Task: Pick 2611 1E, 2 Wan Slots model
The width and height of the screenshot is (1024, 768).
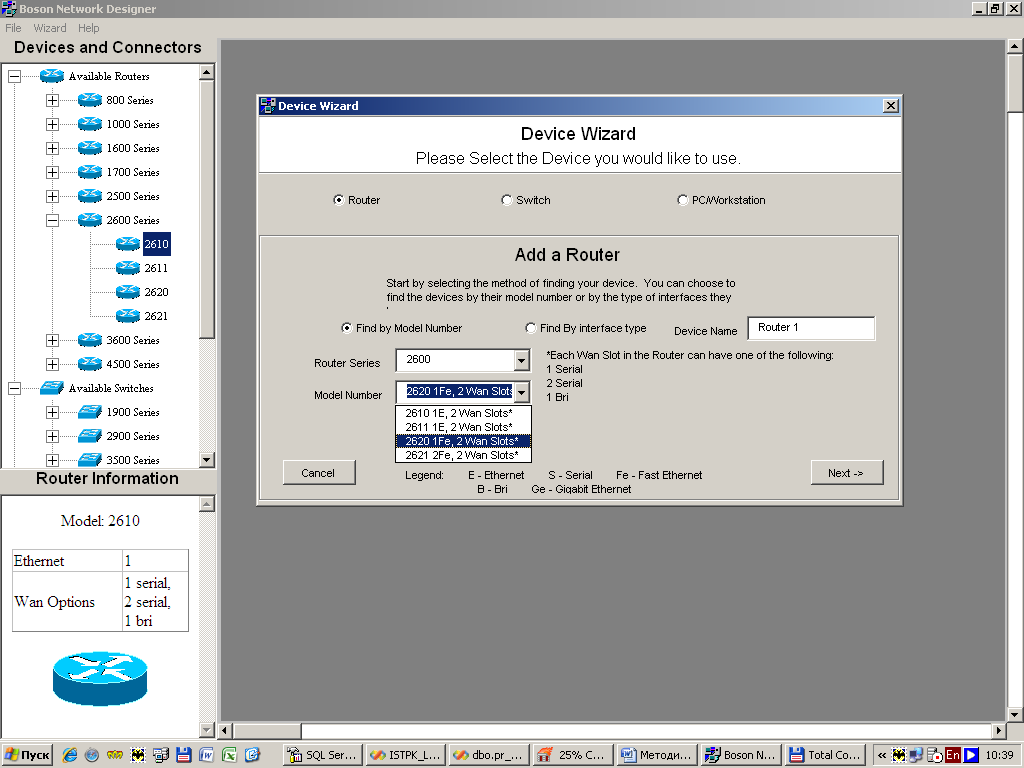Action: click(463, 427)
